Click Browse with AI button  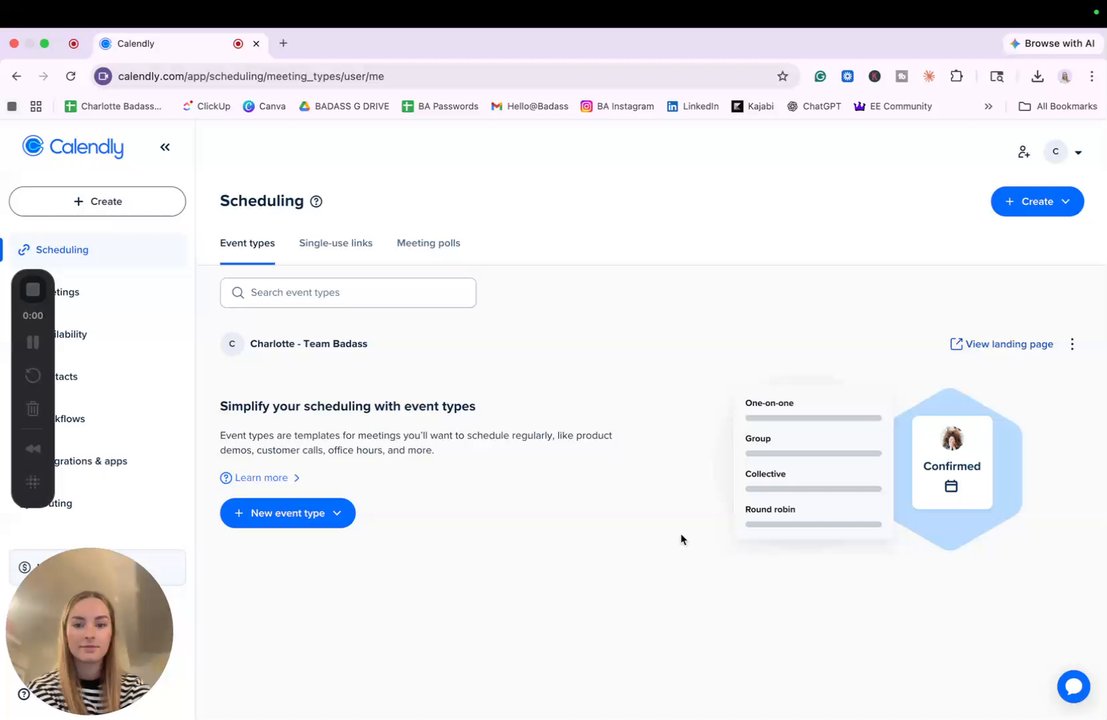[x=1053, y=44]
